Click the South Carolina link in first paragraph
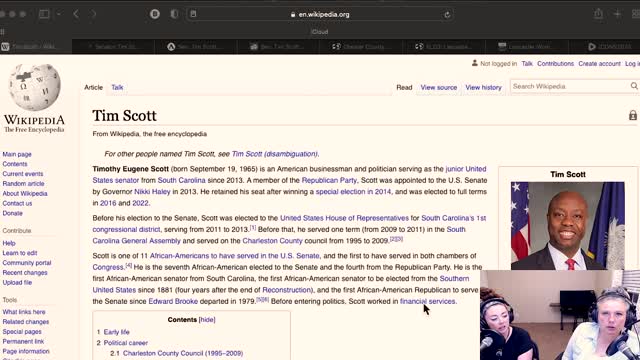Viewport: 640px width, 360px height. [x=182, y=180]
